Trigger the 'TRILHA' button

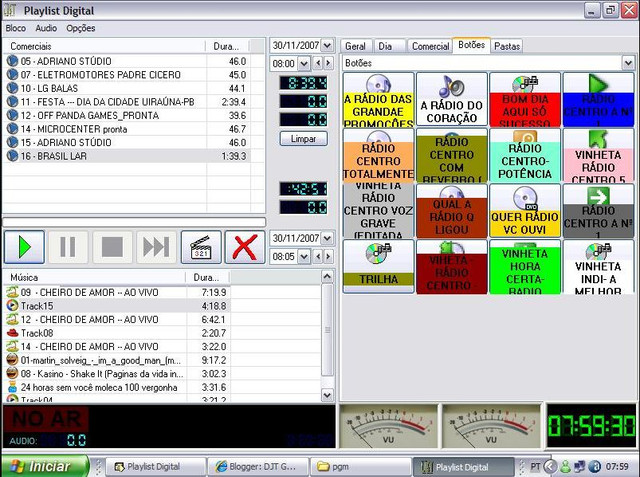pos(378,266)
